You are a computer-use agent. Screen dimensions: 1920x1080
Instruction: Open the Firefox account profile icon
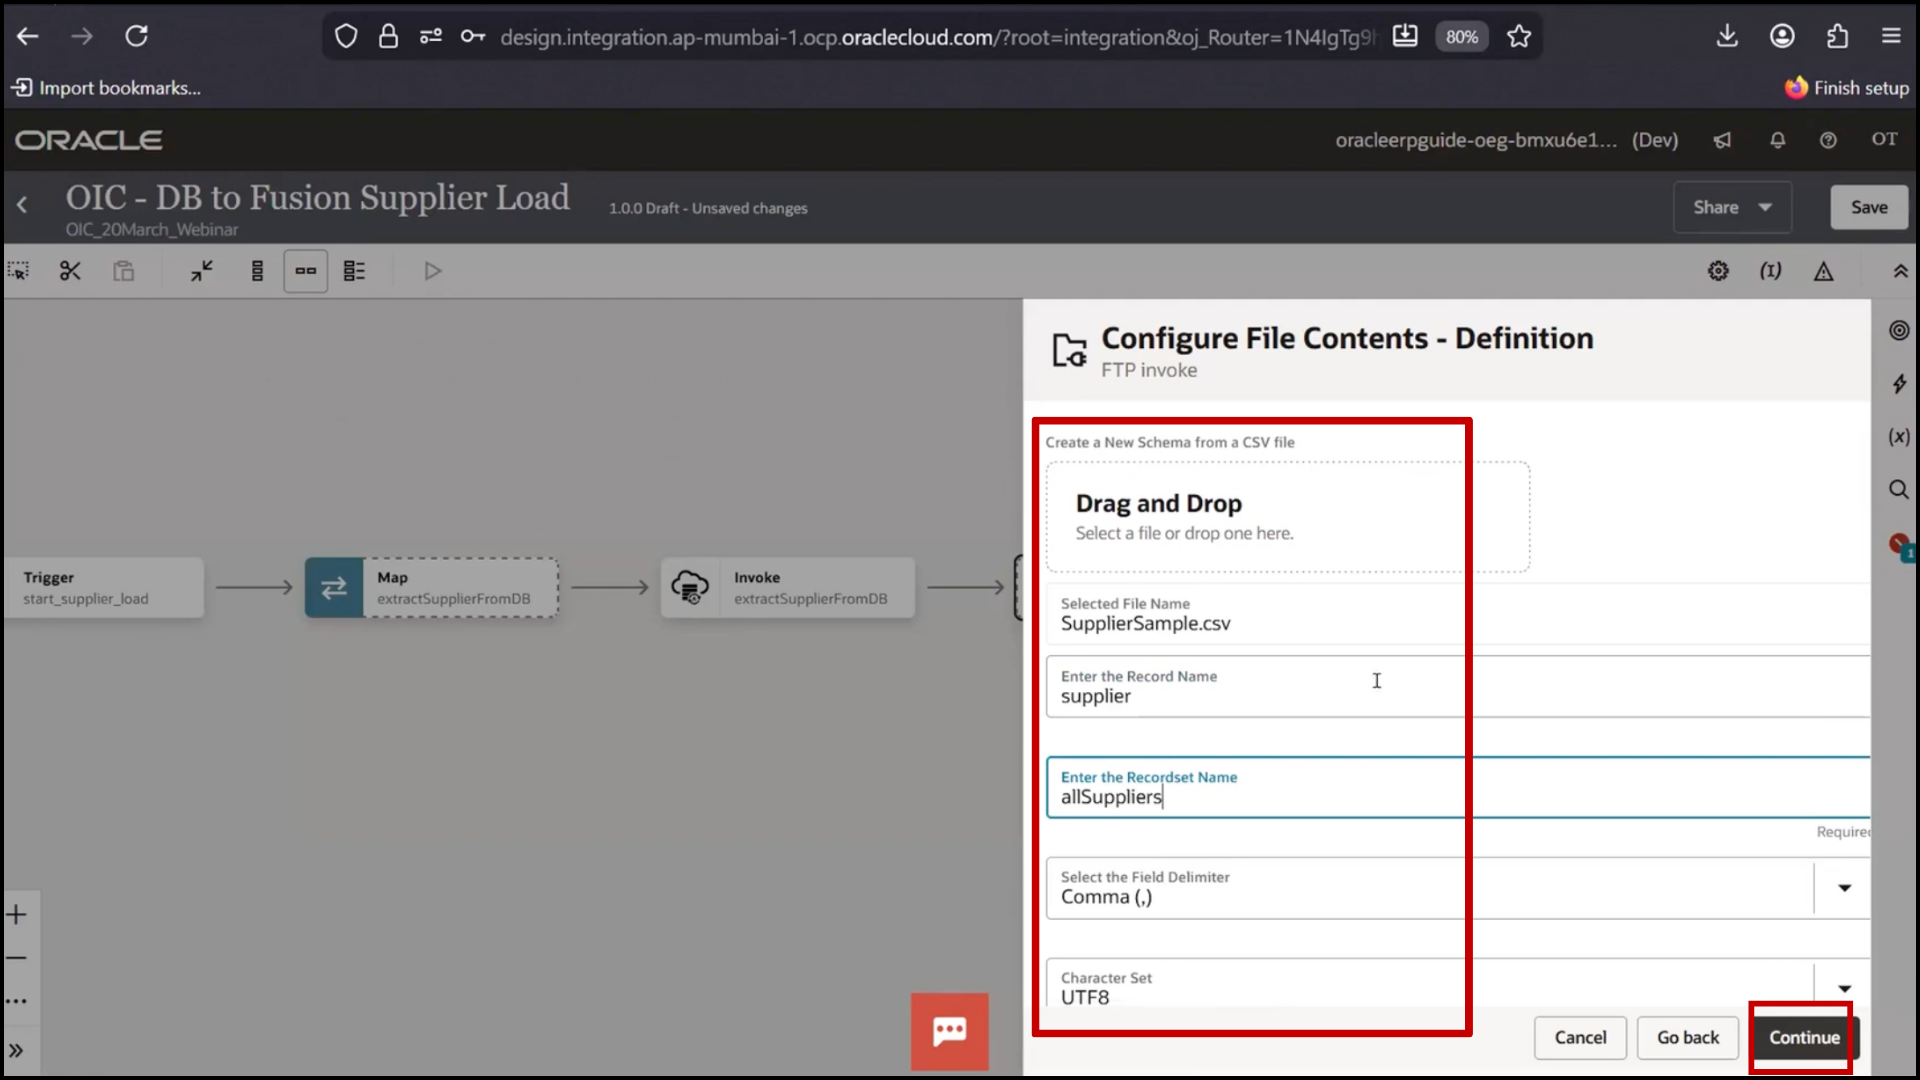point(1782,36)
